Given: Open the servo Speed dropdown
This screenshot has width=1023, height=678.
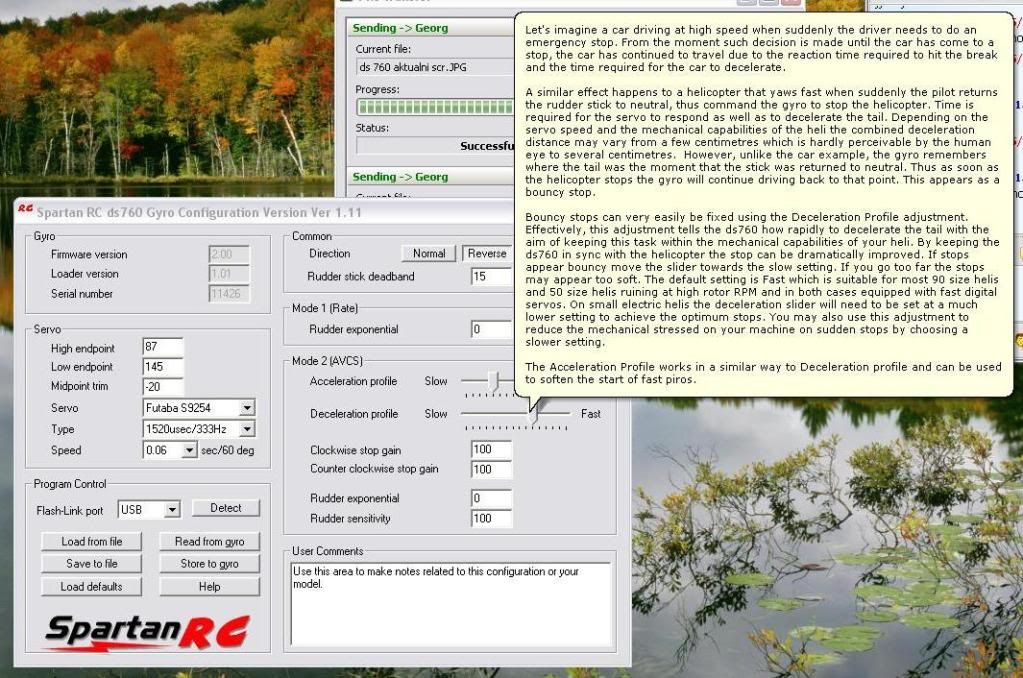Looking at the screenshot, I should click(190, 451).
